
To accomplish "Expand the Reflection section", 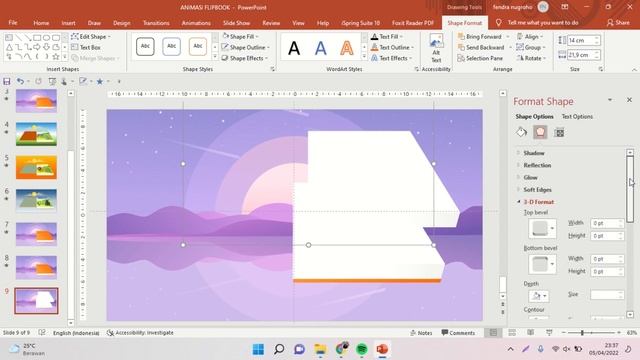I will pyautogui.click(x=537, y=165).
